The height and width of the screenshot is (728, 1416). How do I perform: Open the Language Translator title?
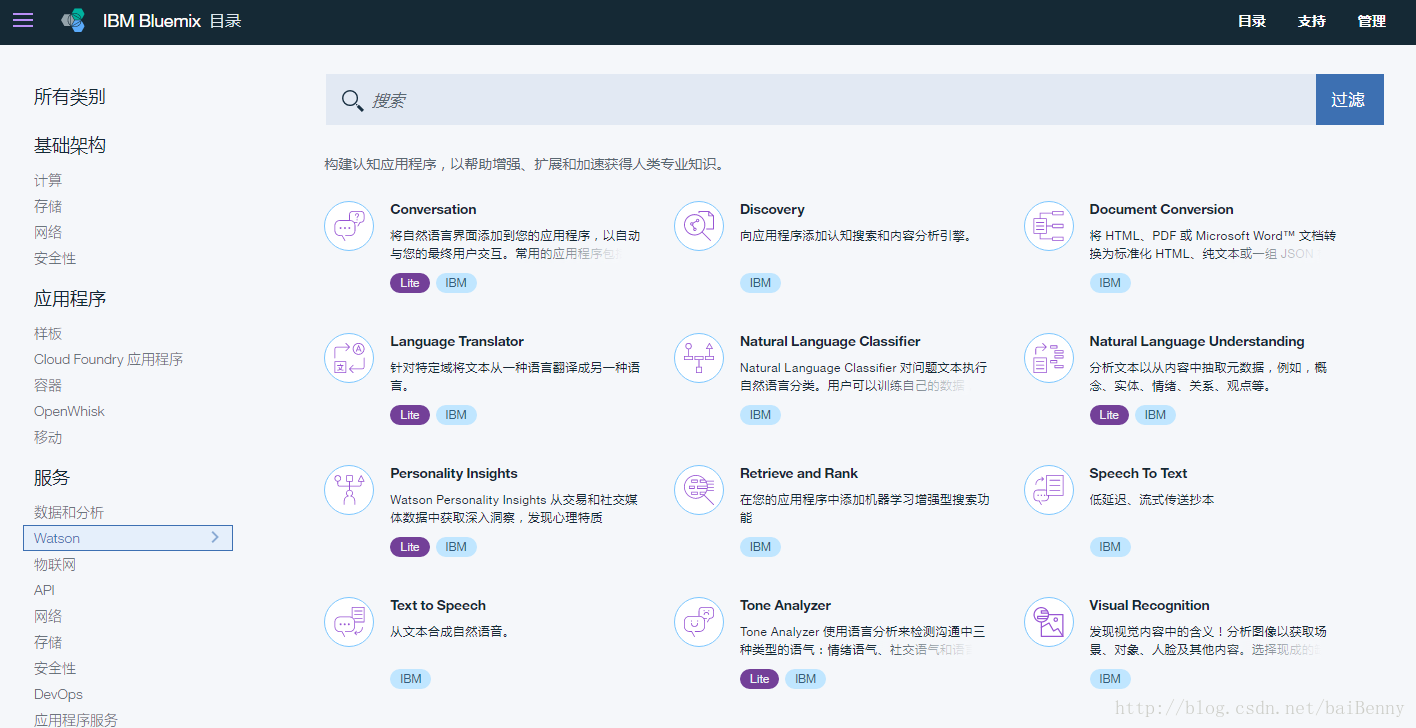pos(457,341)
